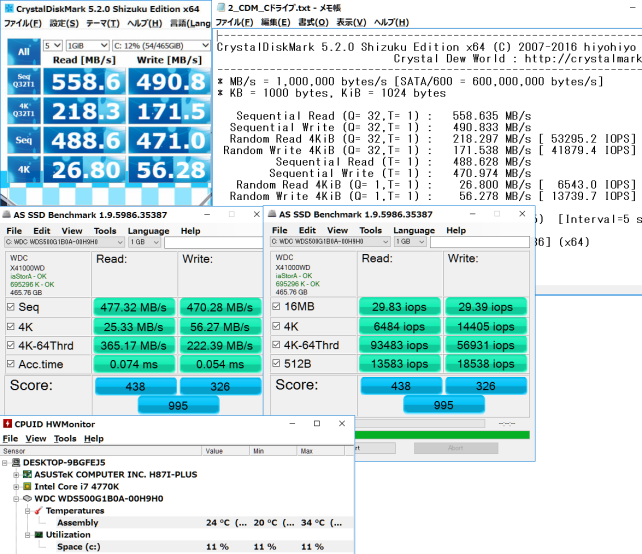The height and width of the screenshot is (554, 642).
Task: Collapse the Utilization tree node
Action: pyautogui.click(x=27, y=535)
